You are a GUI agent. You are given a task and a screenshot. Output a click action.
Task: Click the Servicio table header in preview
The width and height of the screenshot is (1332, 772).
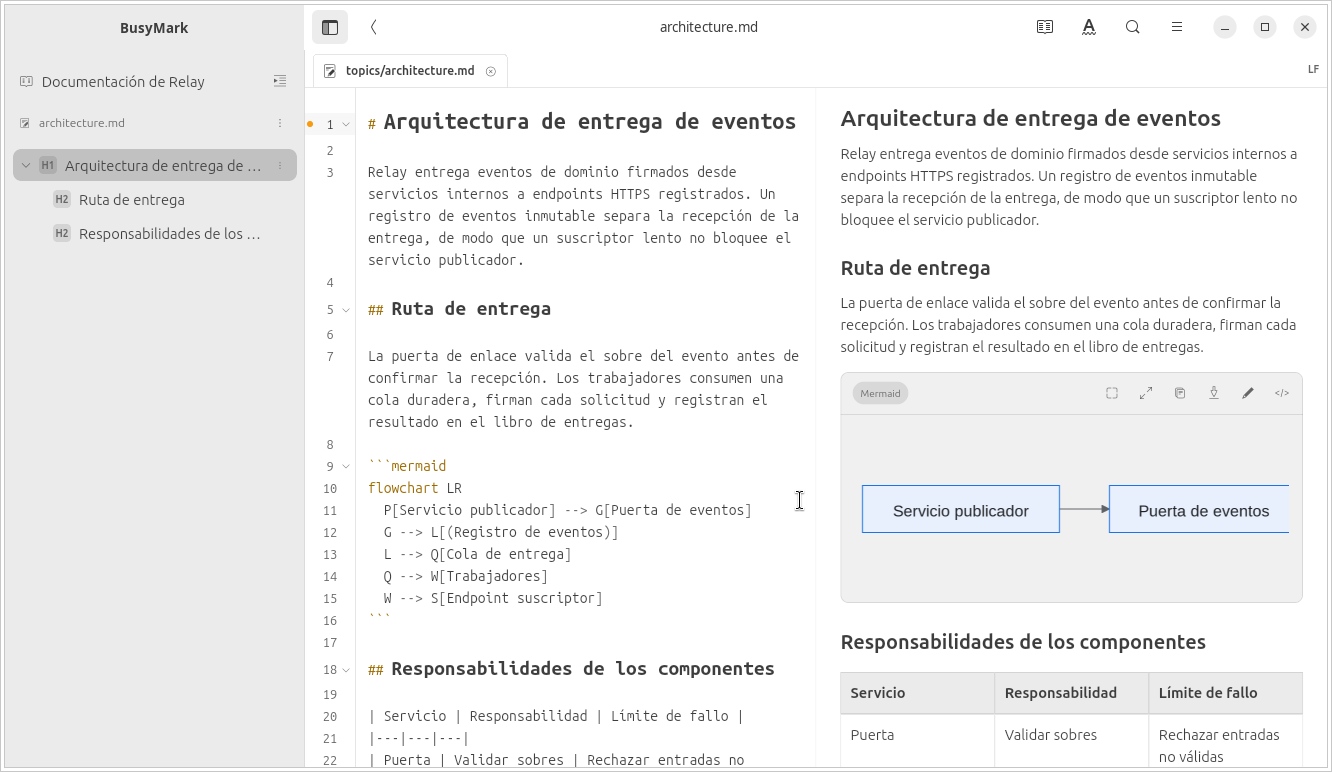pos(918,692)
